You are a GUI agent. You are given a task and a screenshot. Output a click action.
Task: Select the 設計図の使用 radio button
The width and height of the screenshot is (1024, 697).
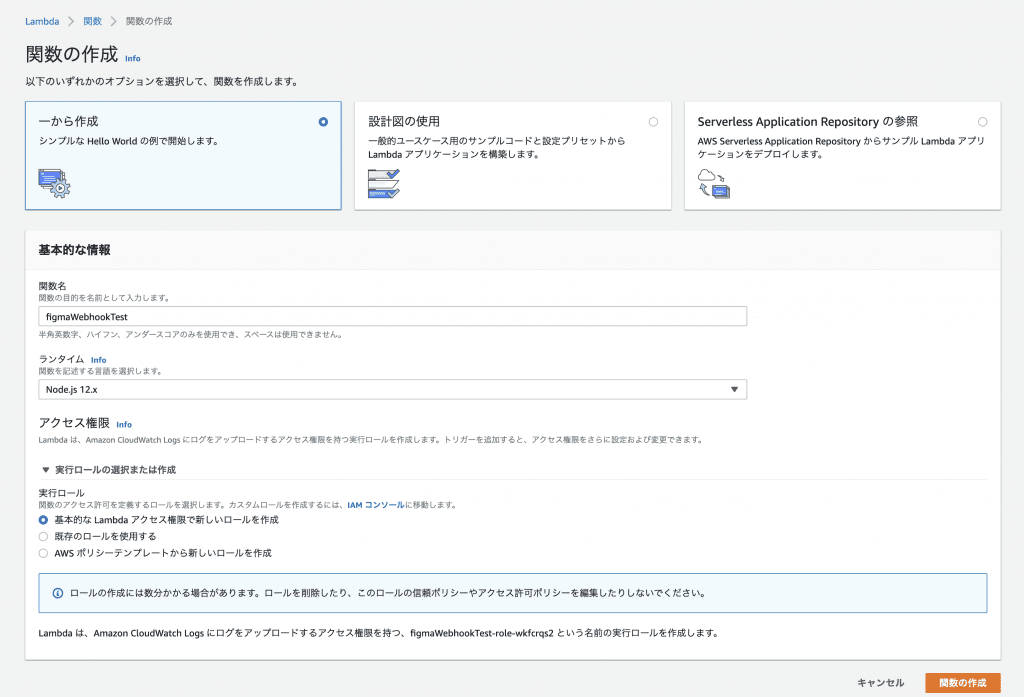[x=653, y=122]
